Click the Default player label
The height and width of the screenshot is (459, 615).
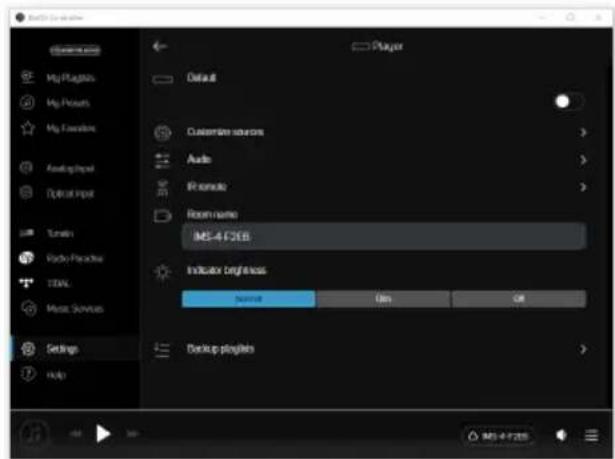click(x=201, y=77)
